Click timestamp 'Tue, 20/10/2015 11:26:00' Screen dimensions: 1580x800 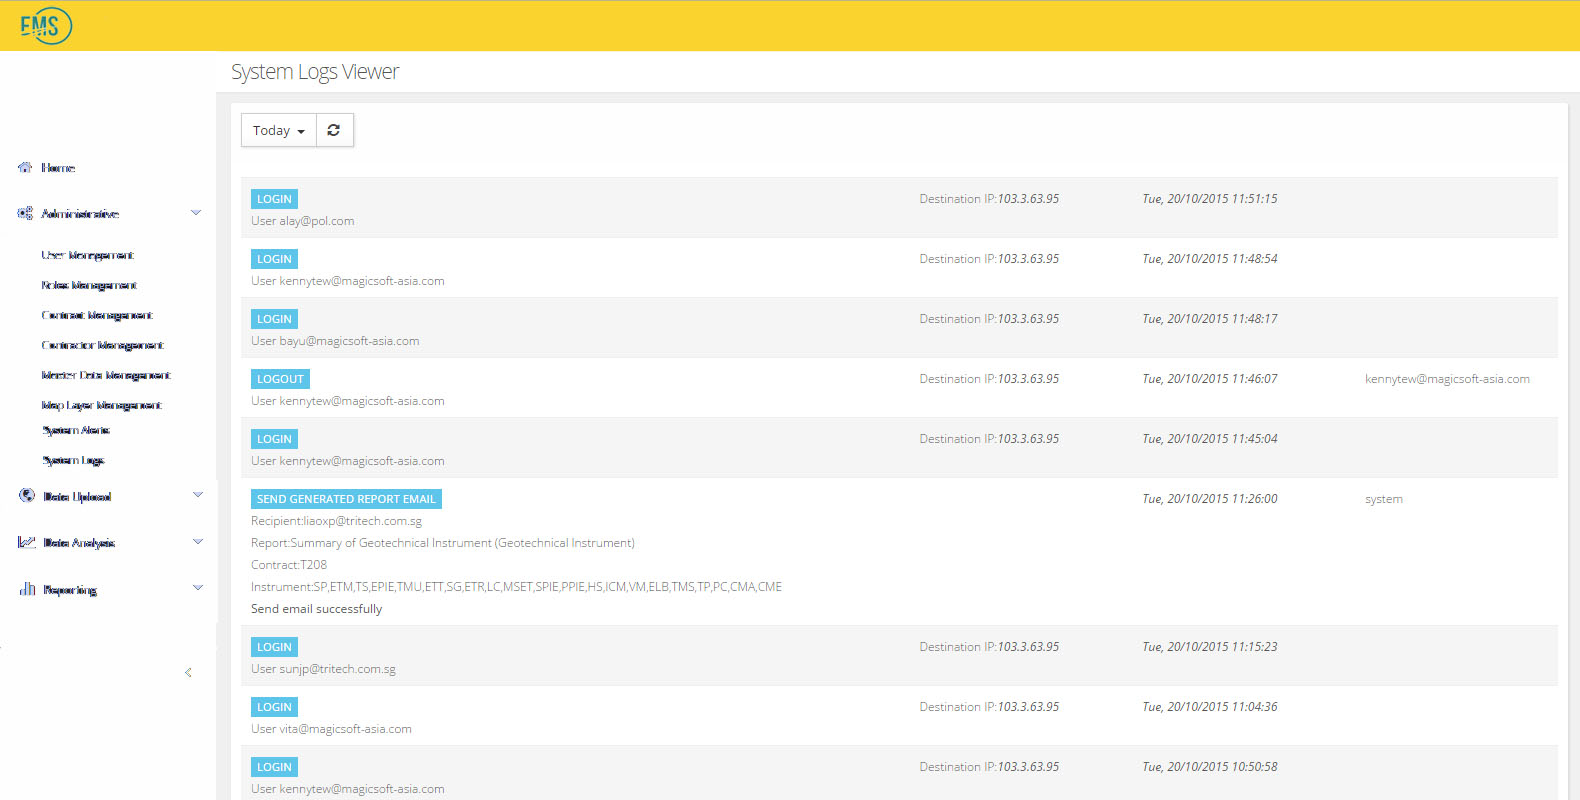[1210, 499]
